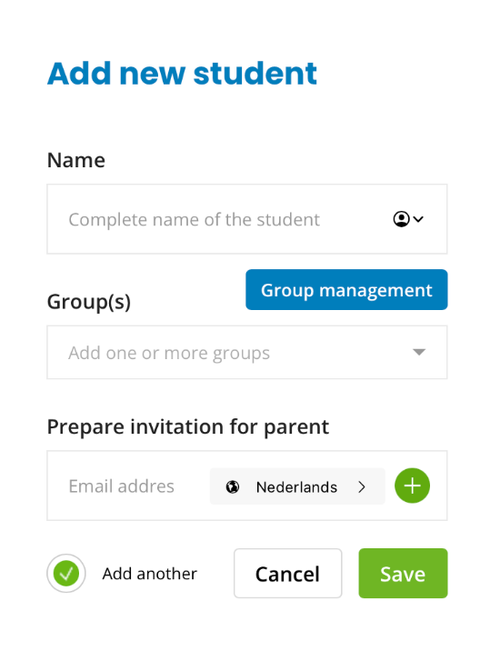500x651 pixels.
Task: Click the 'Add one or more groups' field
Action: click(247, 352)
